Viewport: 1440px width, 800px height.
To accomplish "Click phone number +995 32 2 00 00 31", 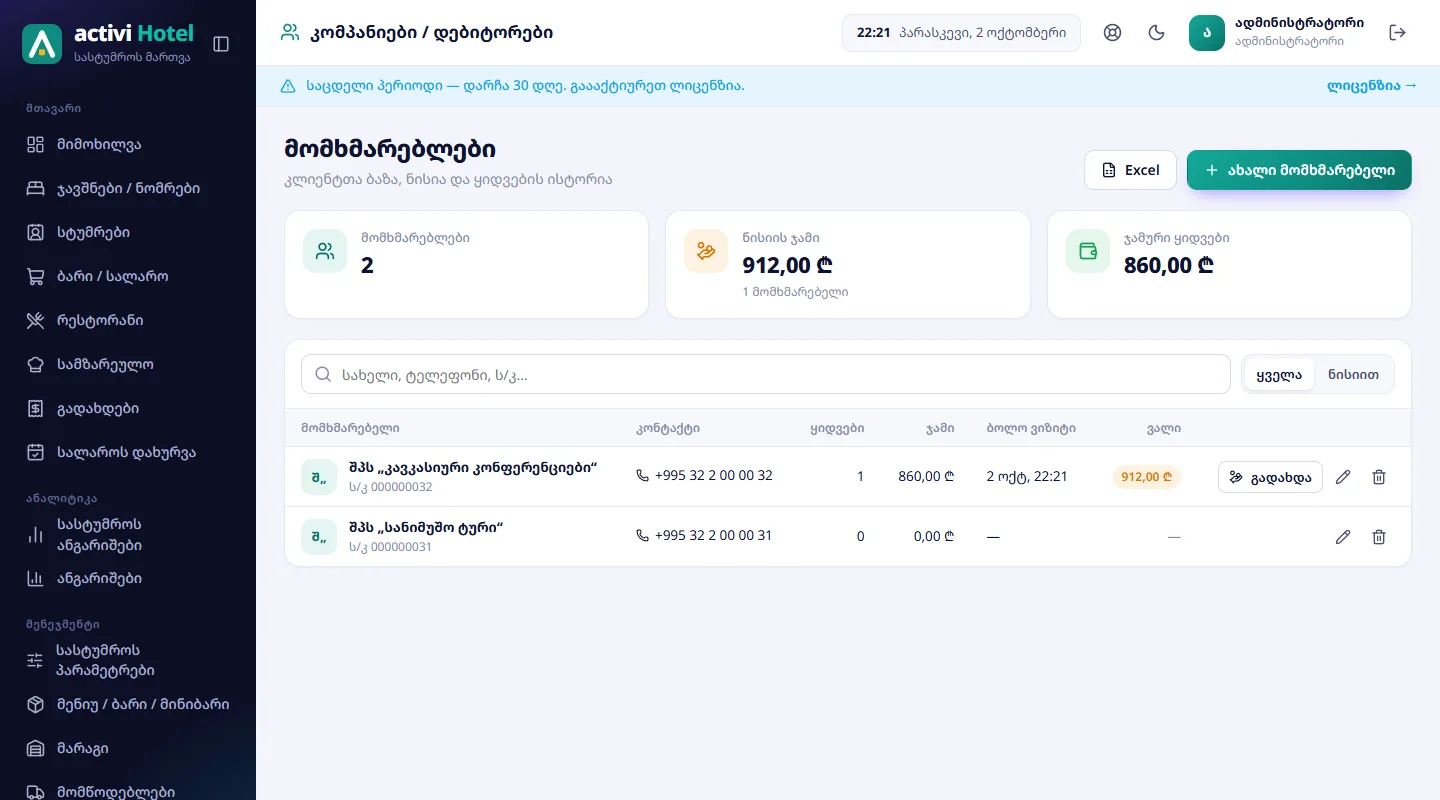I will [x=704, y=536].
